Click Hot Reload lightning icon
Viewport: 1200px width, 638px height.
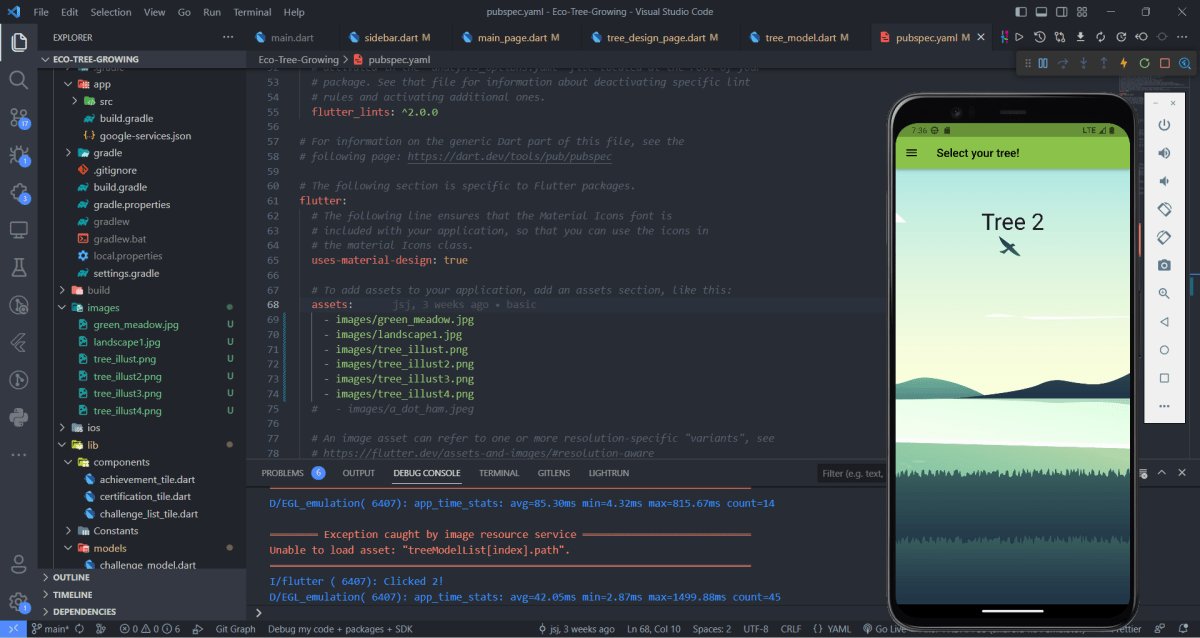click(1124, 63)
